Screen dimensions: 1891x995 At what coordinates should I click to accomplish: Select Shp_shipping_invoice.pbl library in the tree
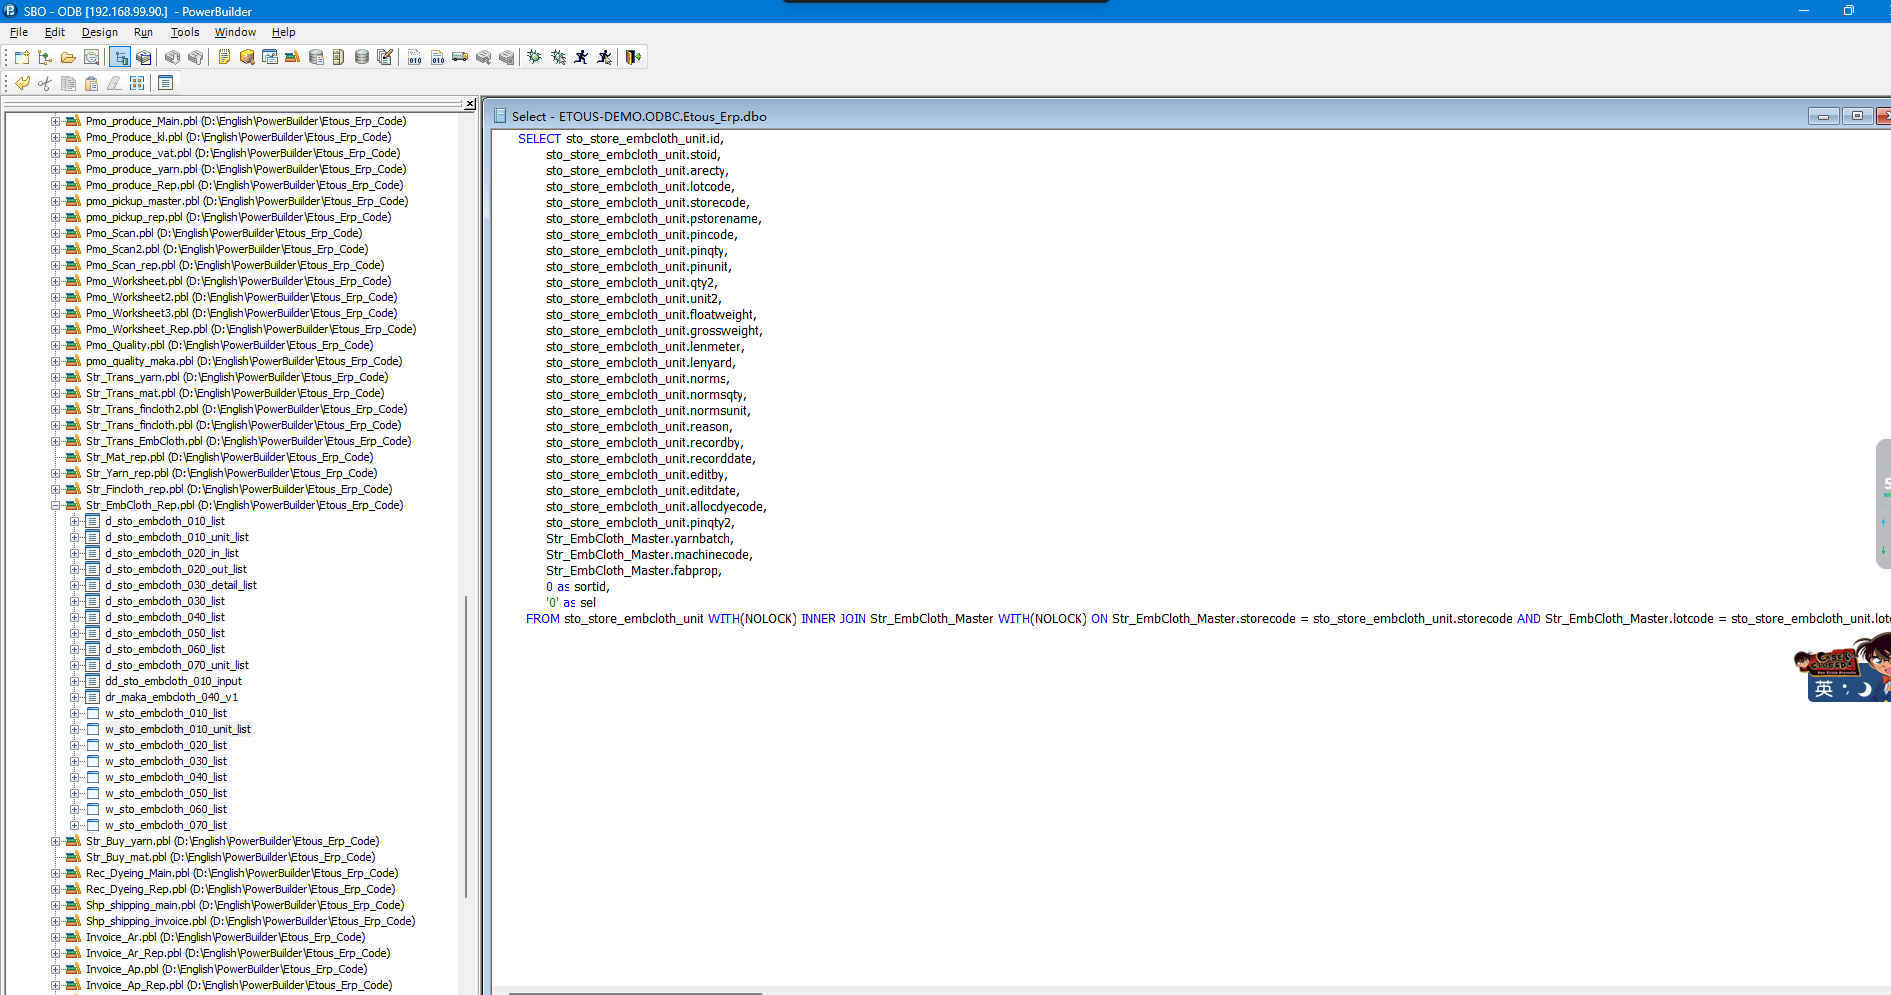coord(250,921)
